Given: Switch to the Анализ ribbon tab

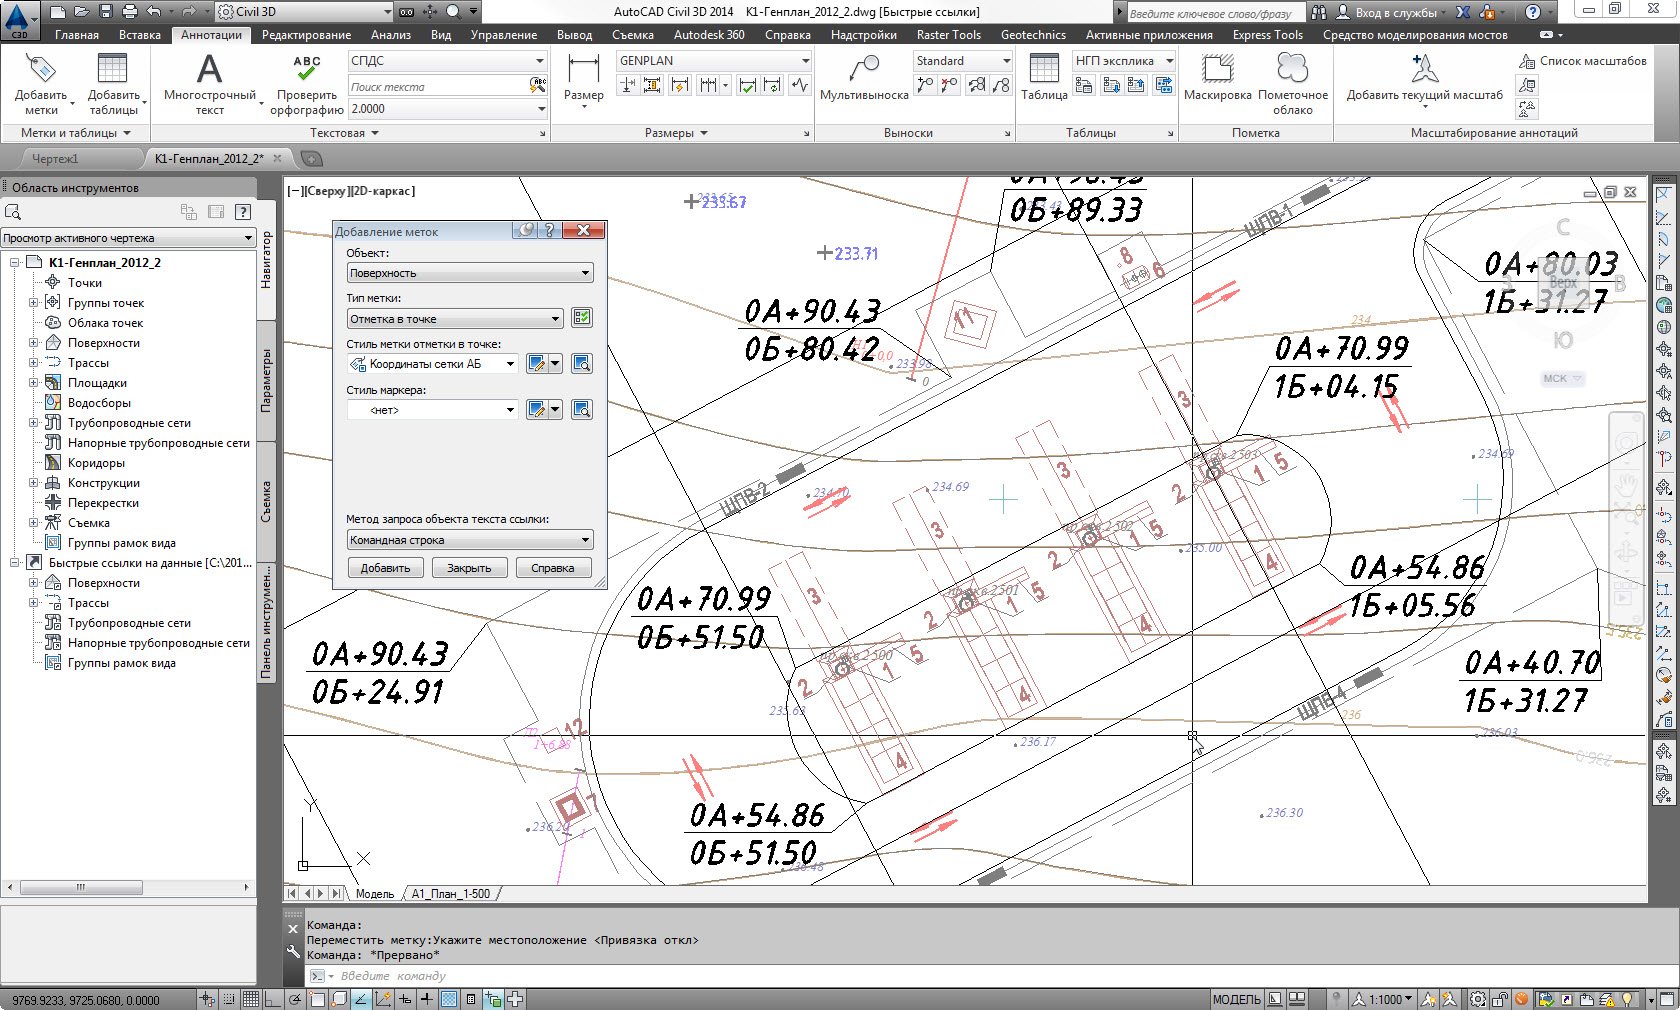Looking at the screenshot, I should tap(390, 35).
